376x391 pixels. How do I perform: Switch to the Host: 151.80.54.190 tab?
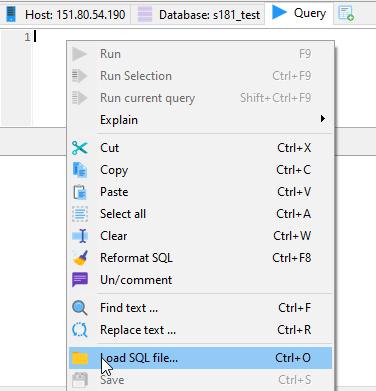tap(65, 15)
